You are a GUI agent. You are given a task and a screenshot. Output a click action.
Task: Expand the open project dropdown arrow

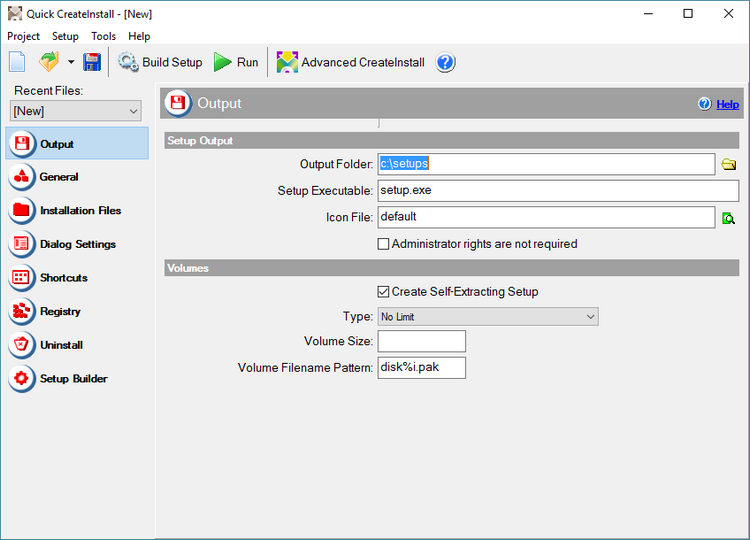point(71,62)
